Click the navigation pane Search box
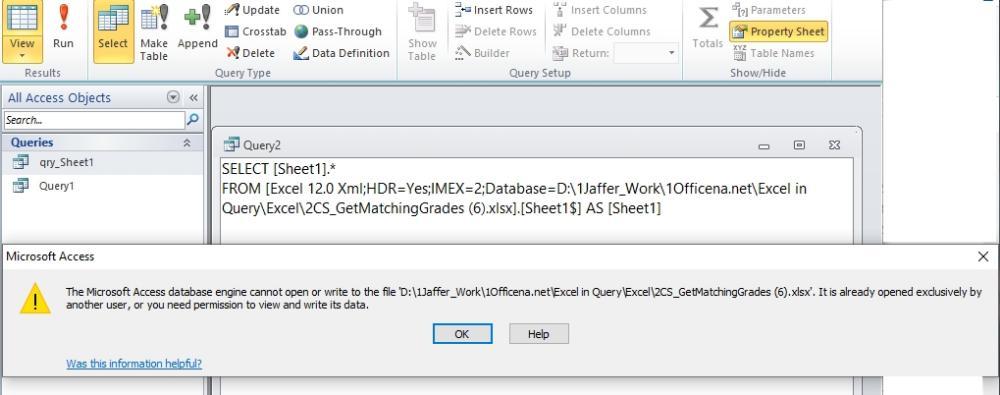 (94, 120)
